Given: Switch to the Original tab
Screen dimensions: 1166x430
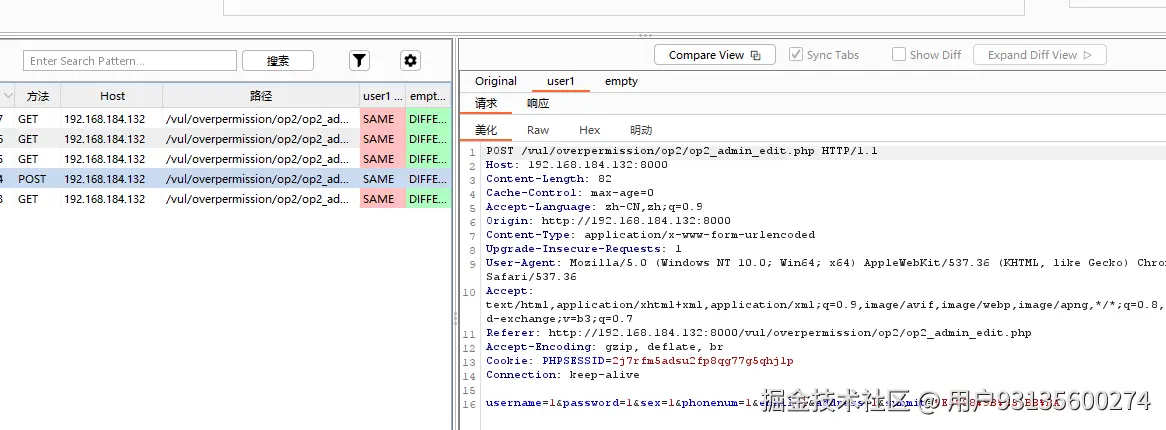Looking at the screenshot, I should click(496, 81).
